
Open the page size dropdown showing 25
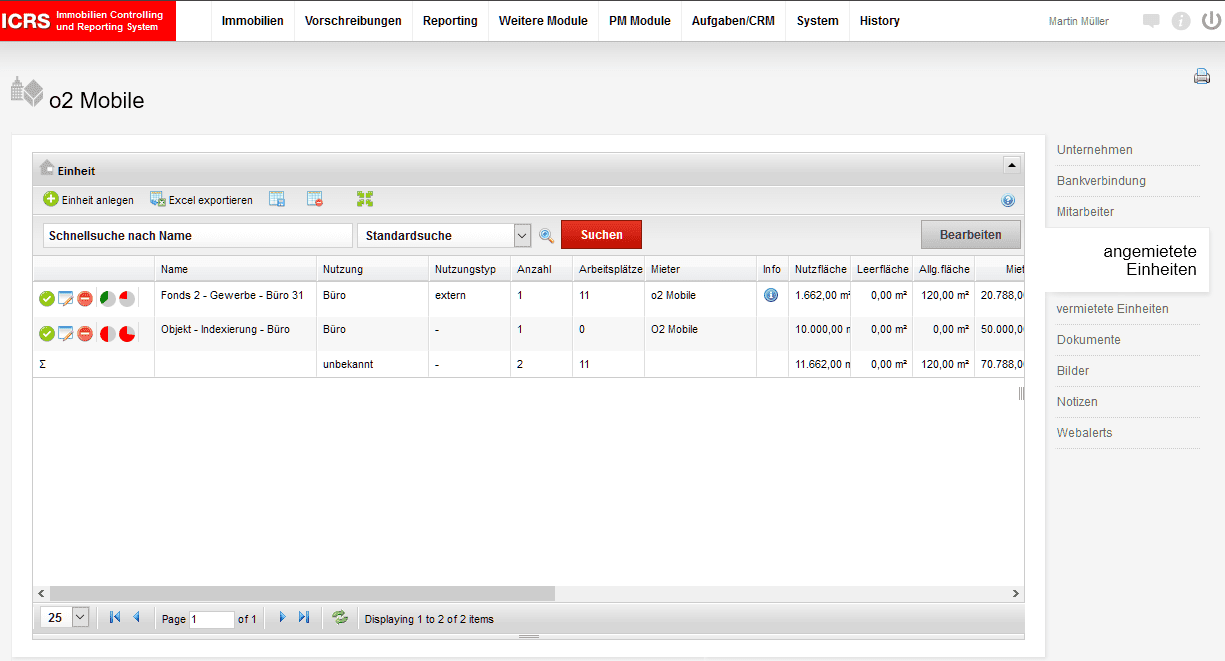point(80,618)
